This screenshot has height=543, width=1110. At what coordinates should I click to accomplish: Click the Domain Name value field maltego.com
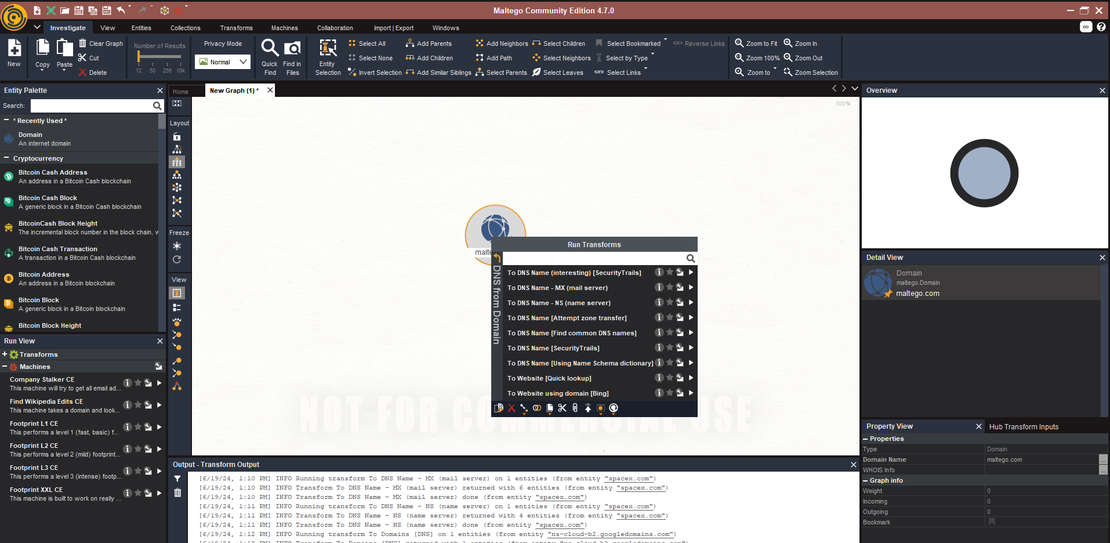[x=1042, y=459]
